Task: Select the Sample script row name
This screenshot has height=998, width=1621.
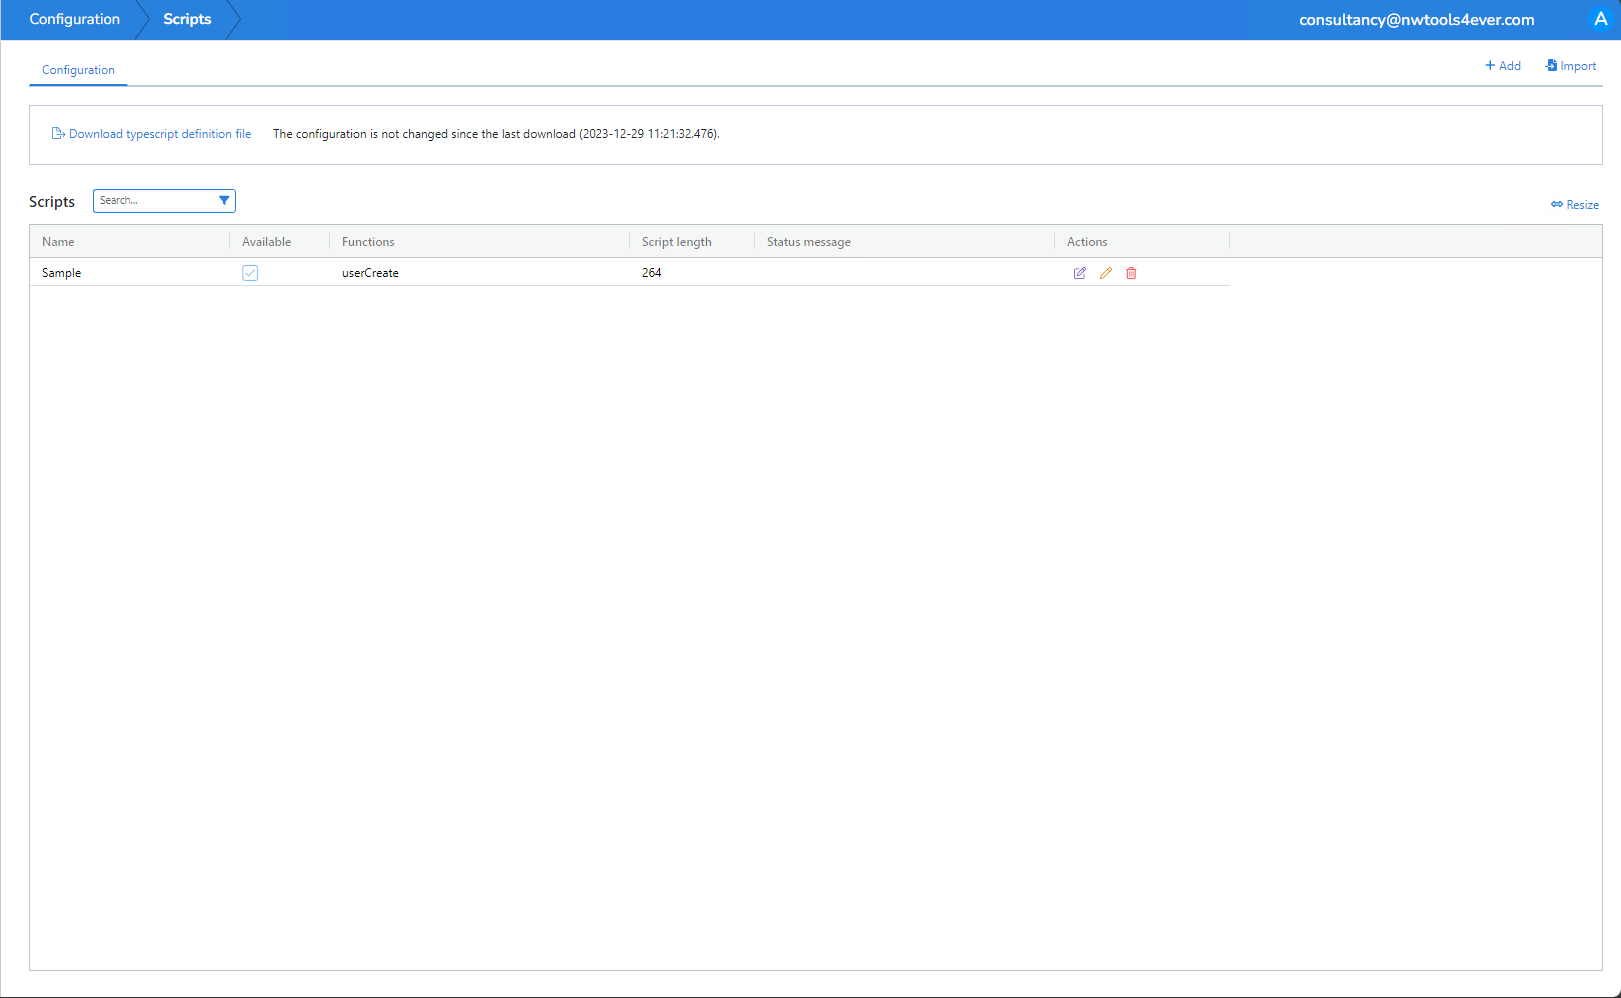Action: click(x=61, y=273)
